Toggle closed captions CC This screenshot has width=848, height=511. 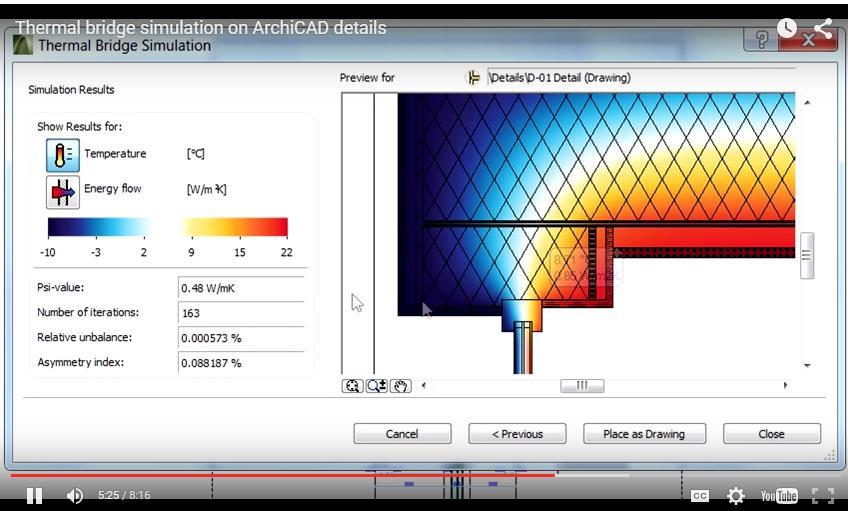click(699, 495)
